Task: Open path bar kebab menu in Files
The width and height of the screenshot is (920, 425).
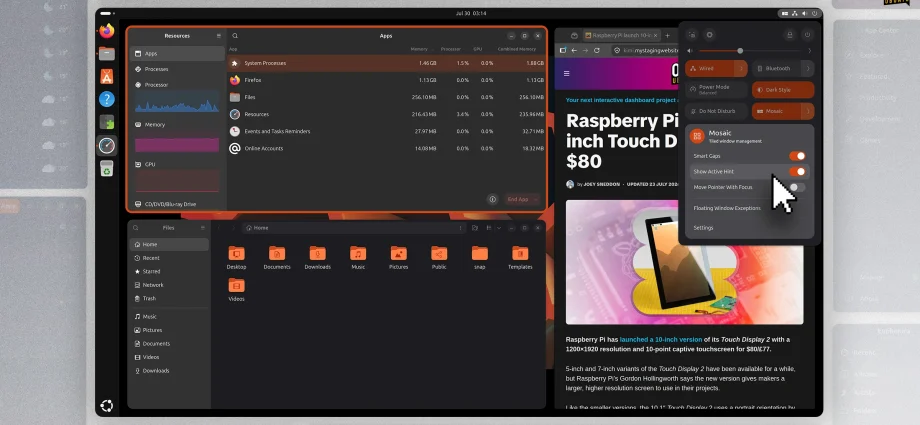Action: (460, 228)
